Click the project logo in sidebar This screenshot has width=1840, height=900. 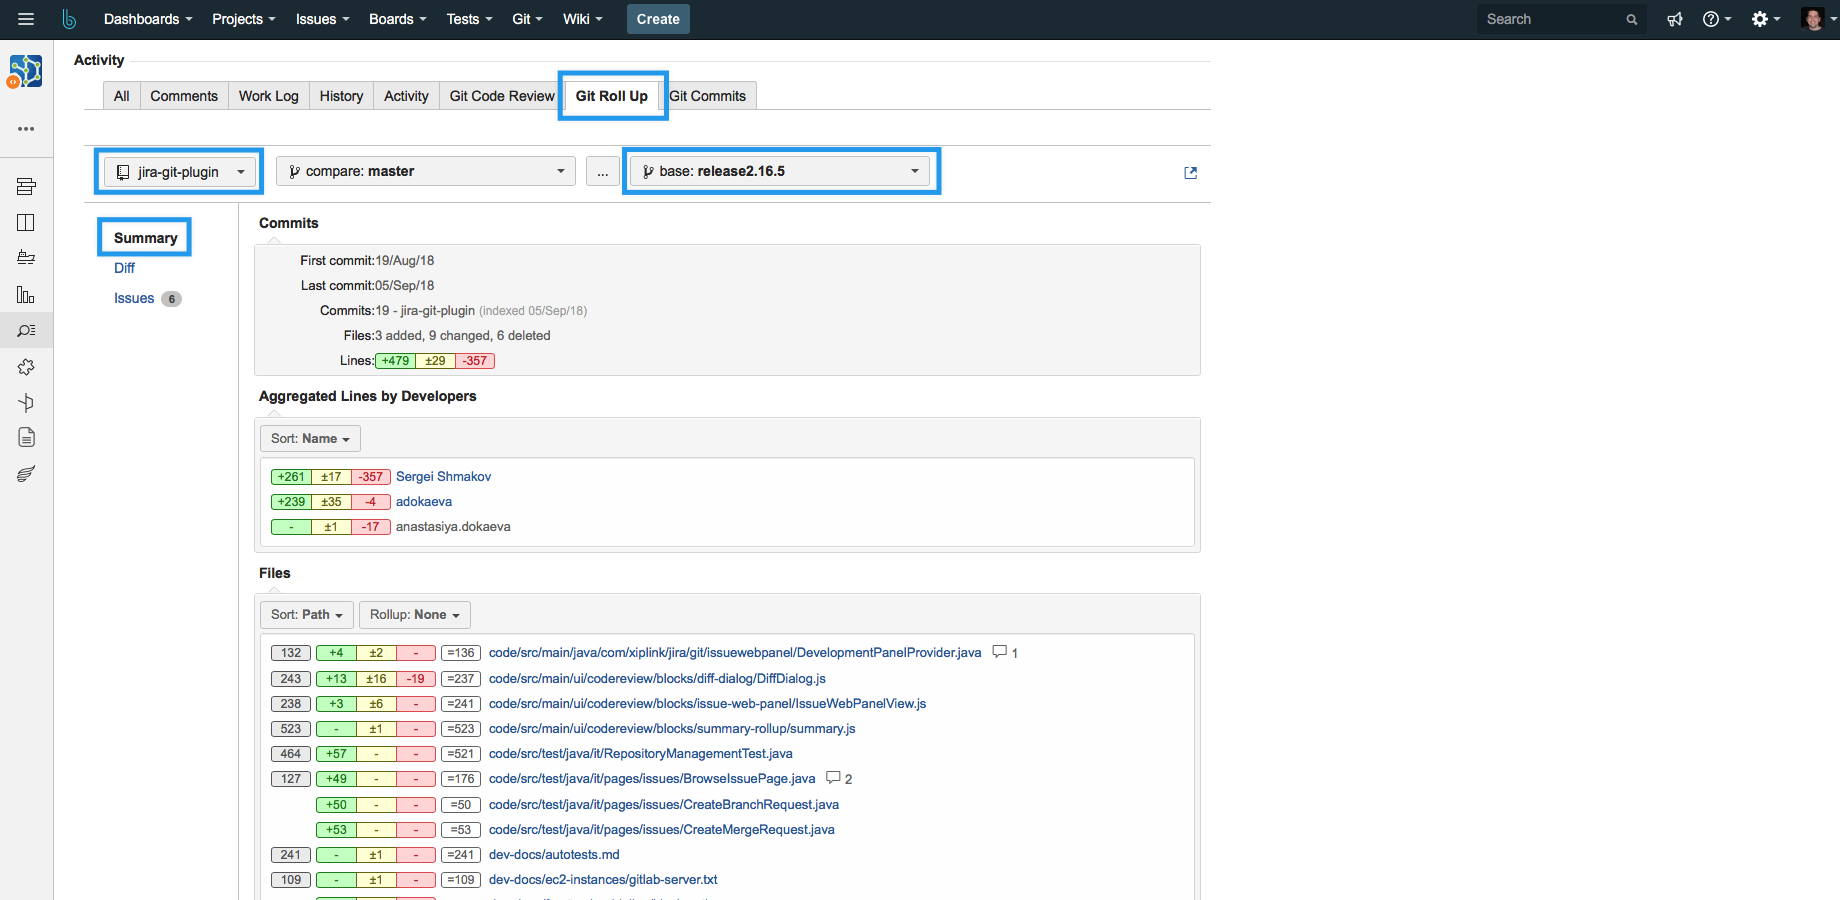(x=26, y=72)
